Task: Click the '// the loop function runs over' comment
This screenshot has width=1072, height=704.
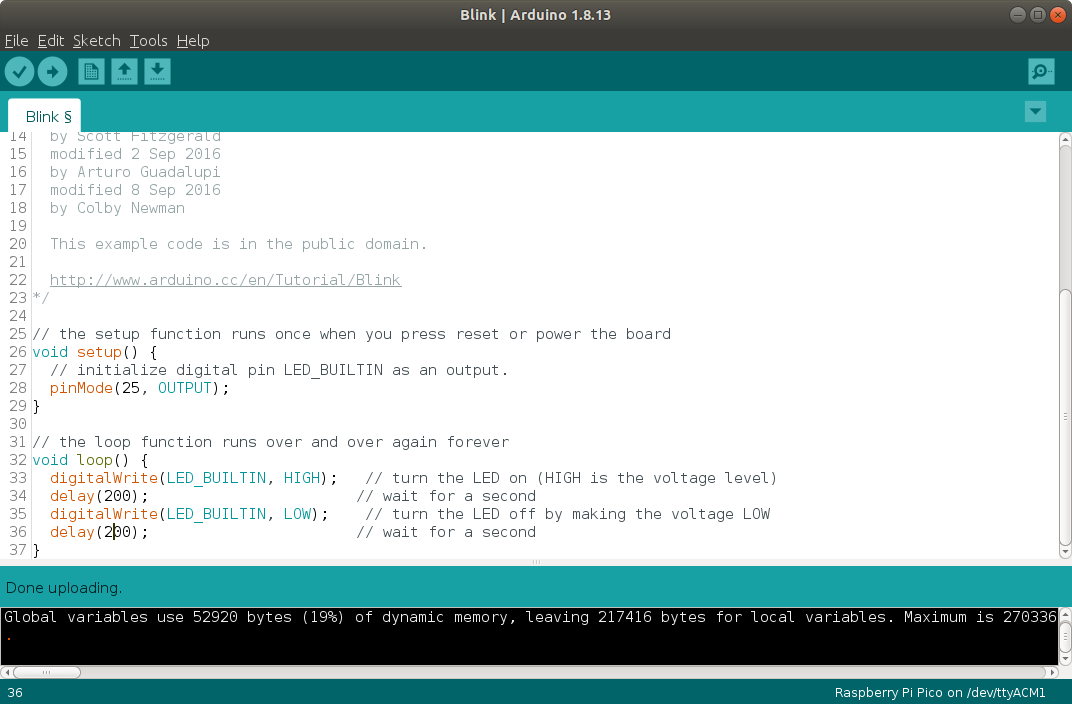Action: coord(271,442)
